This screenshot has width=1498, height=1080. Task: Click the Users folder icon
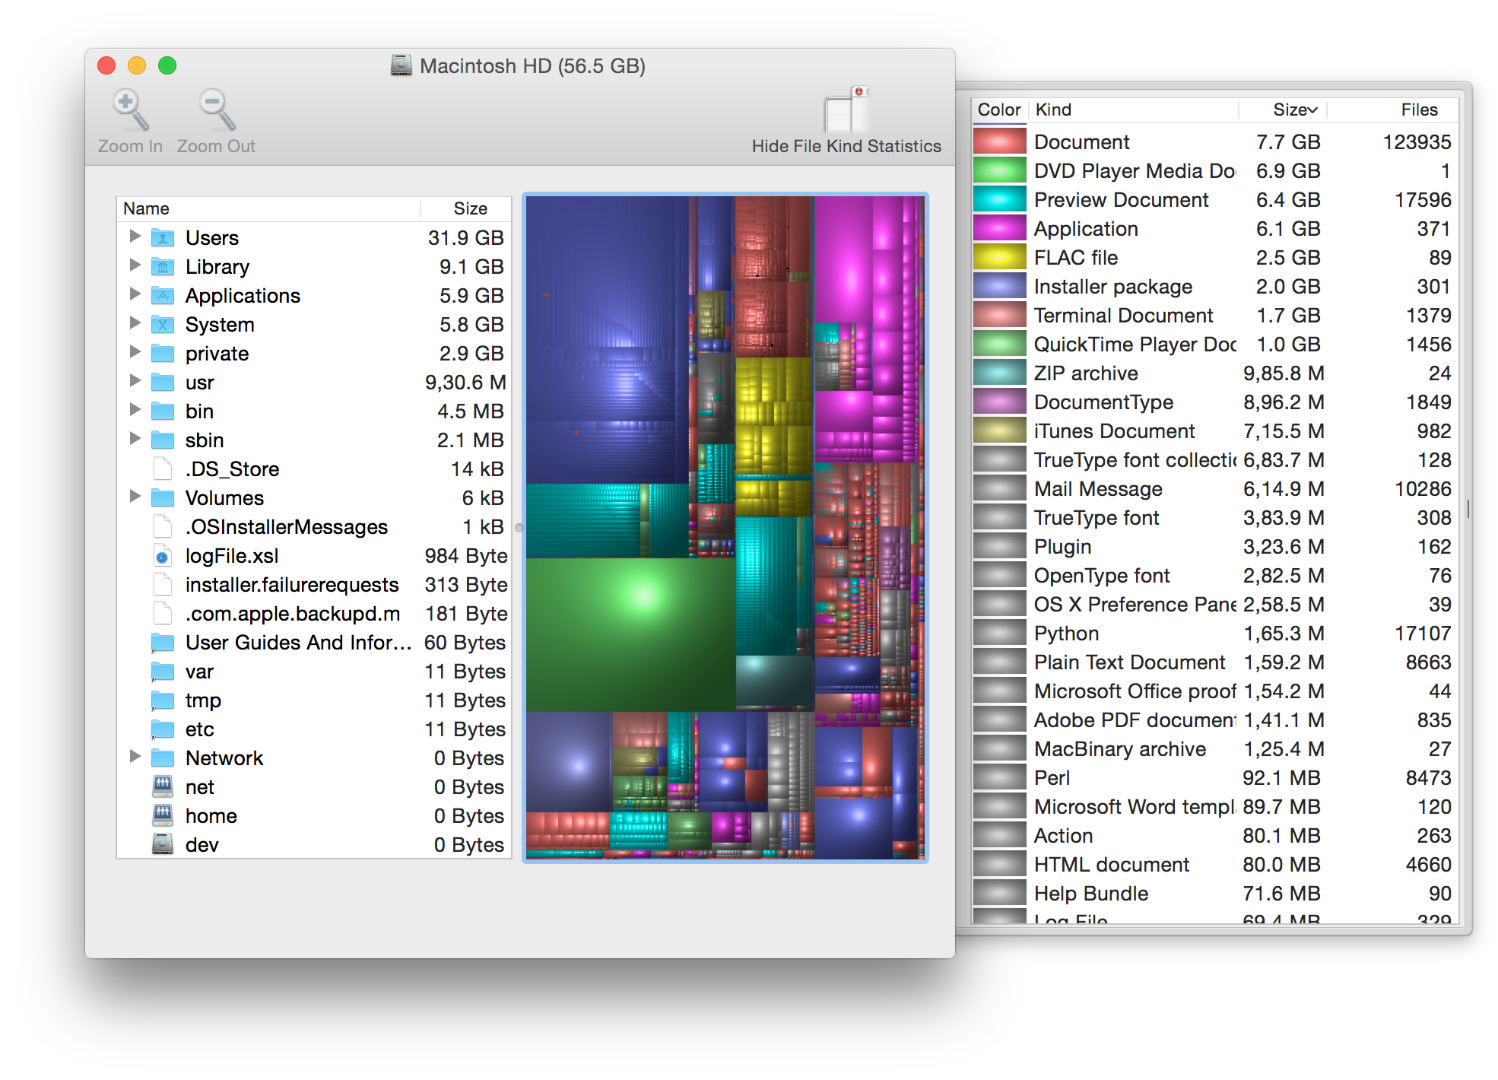pyautogui.click(x=162, y=238)
